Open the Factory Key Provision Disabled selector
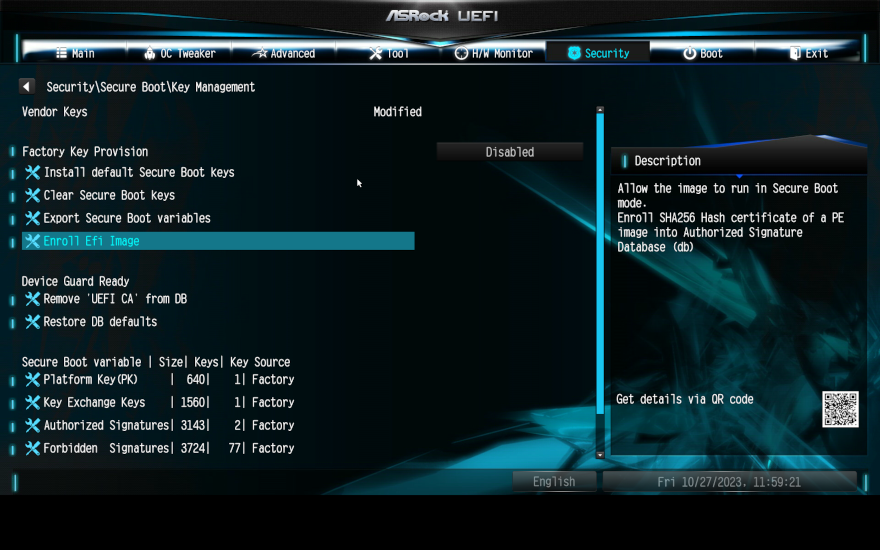 509,152
